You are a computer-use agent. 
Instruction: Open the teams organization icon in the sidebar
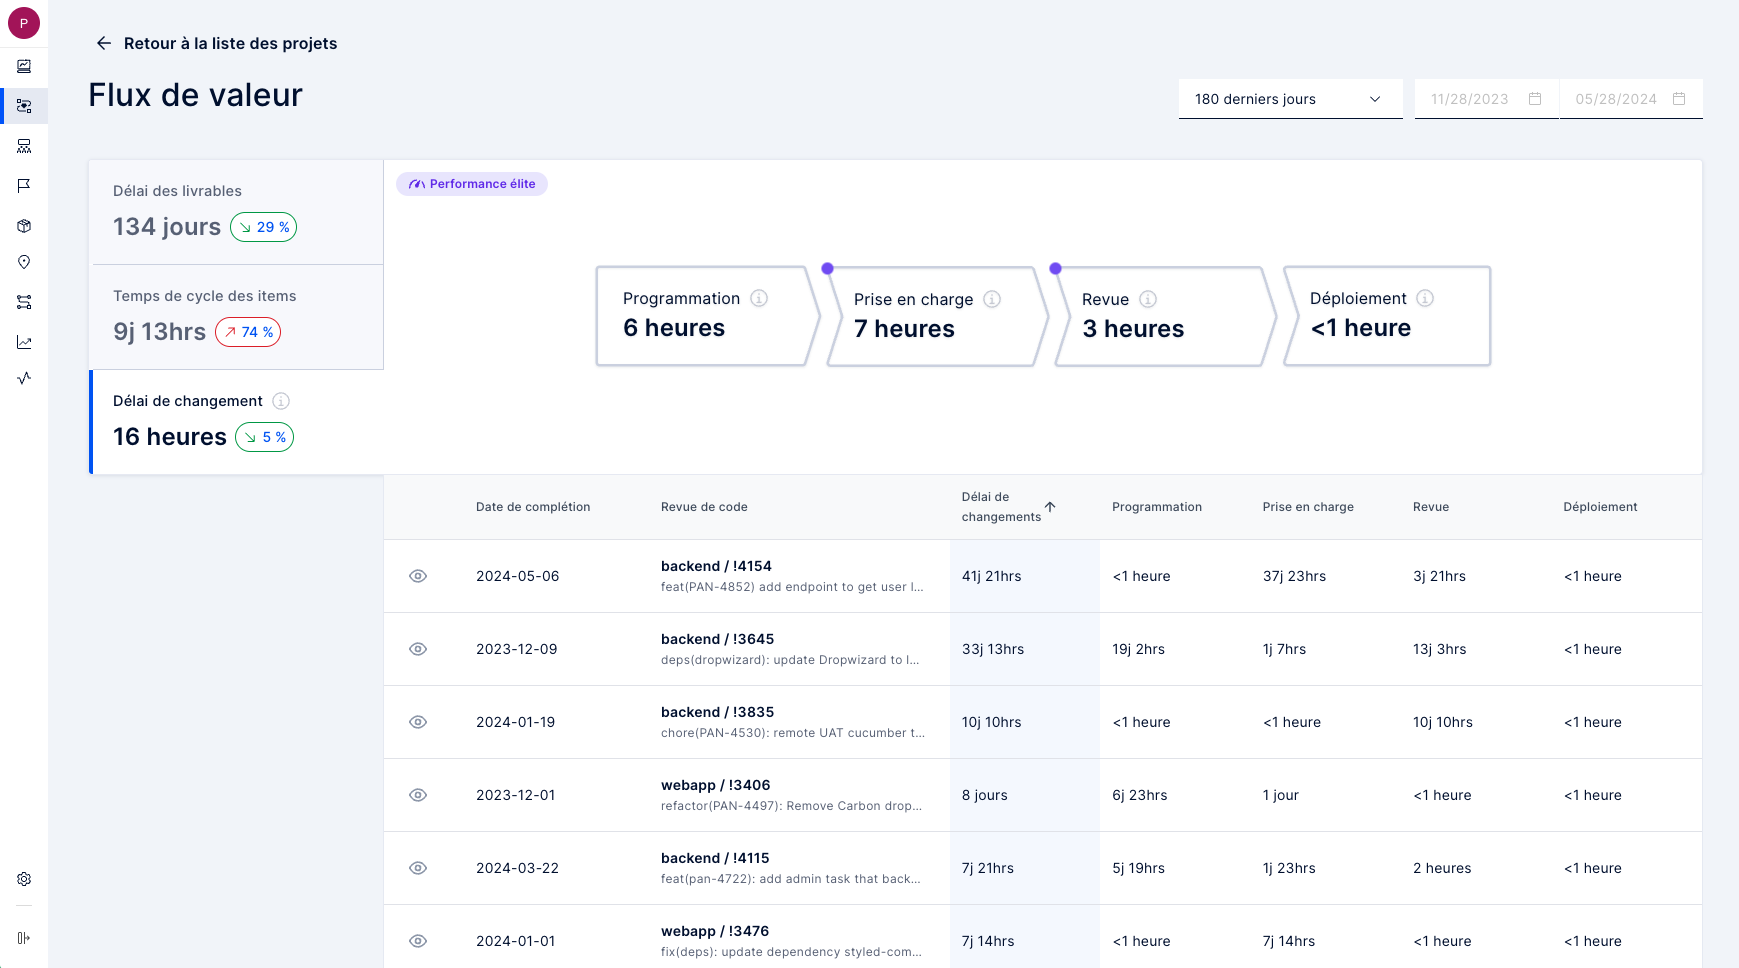(x=24, y=146)
